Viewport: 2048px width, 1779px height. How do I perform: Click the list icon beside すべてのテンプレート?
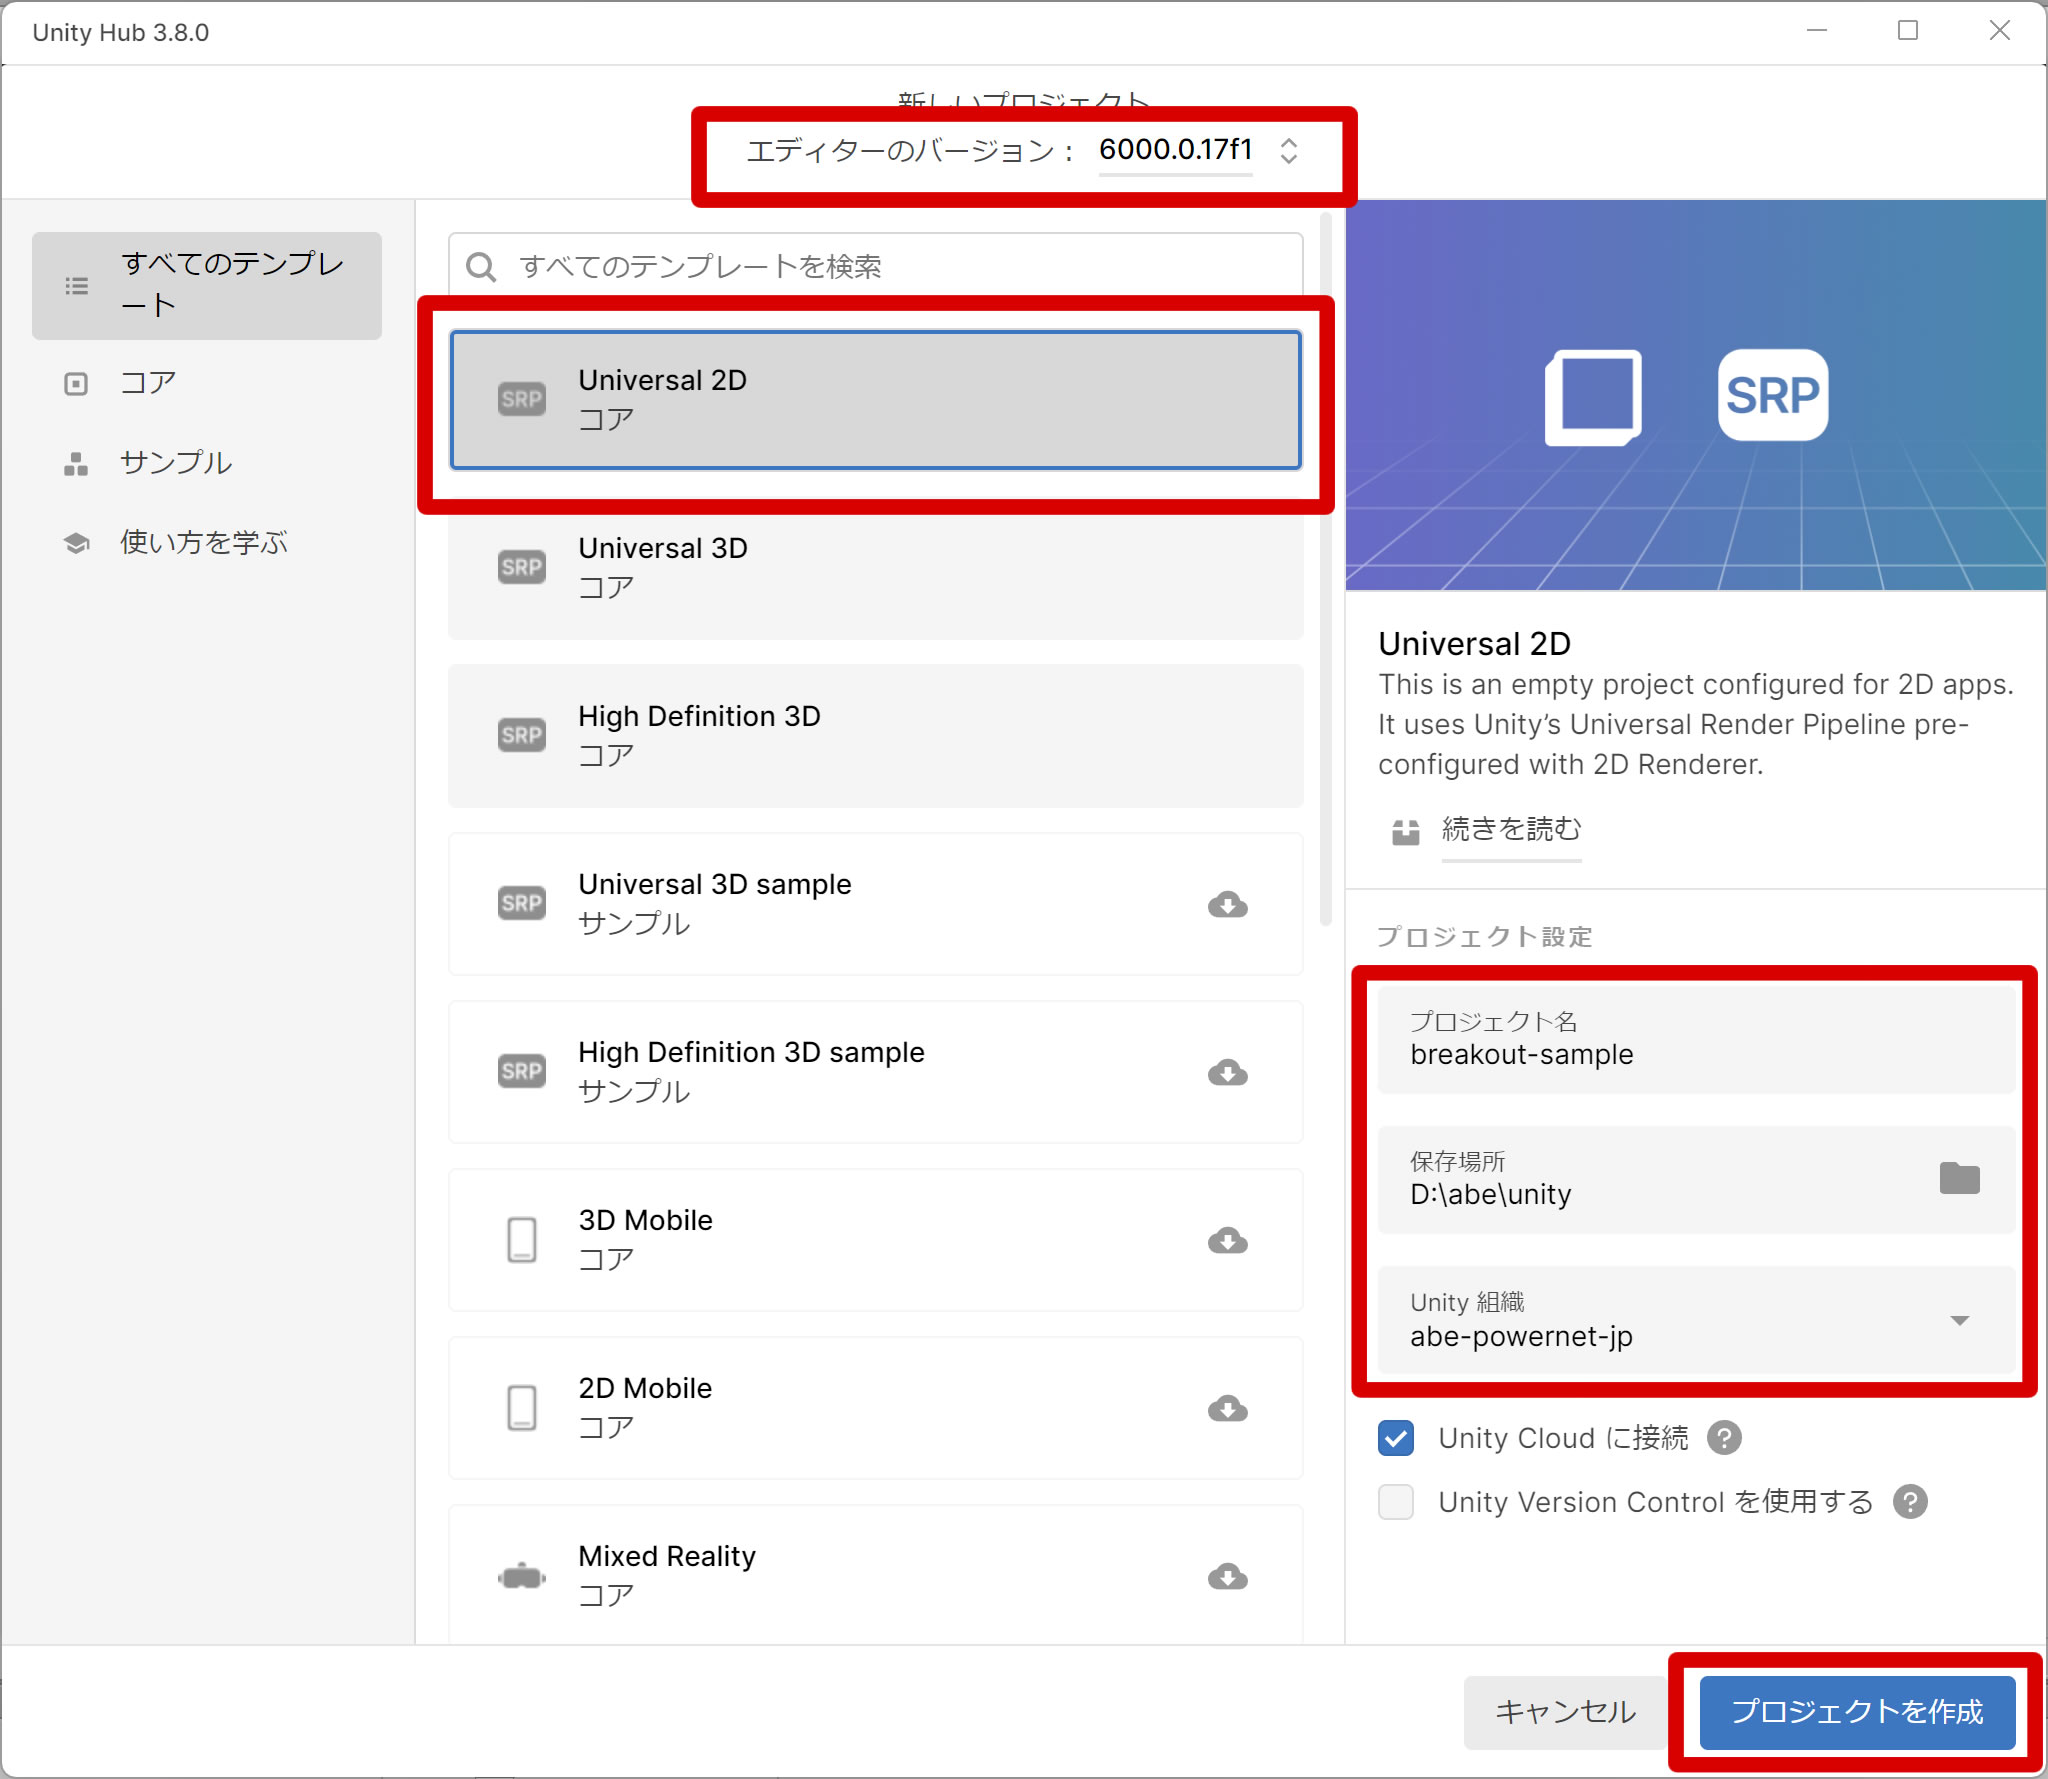(77, 286)
